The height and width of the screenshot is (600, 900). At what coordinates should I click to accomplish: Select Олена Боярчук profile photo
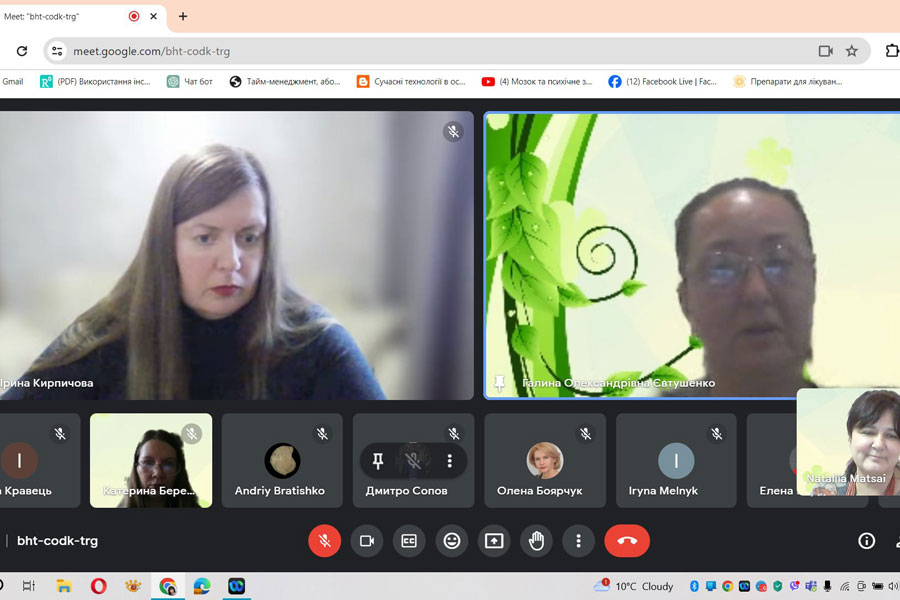[x=545, y=460]
